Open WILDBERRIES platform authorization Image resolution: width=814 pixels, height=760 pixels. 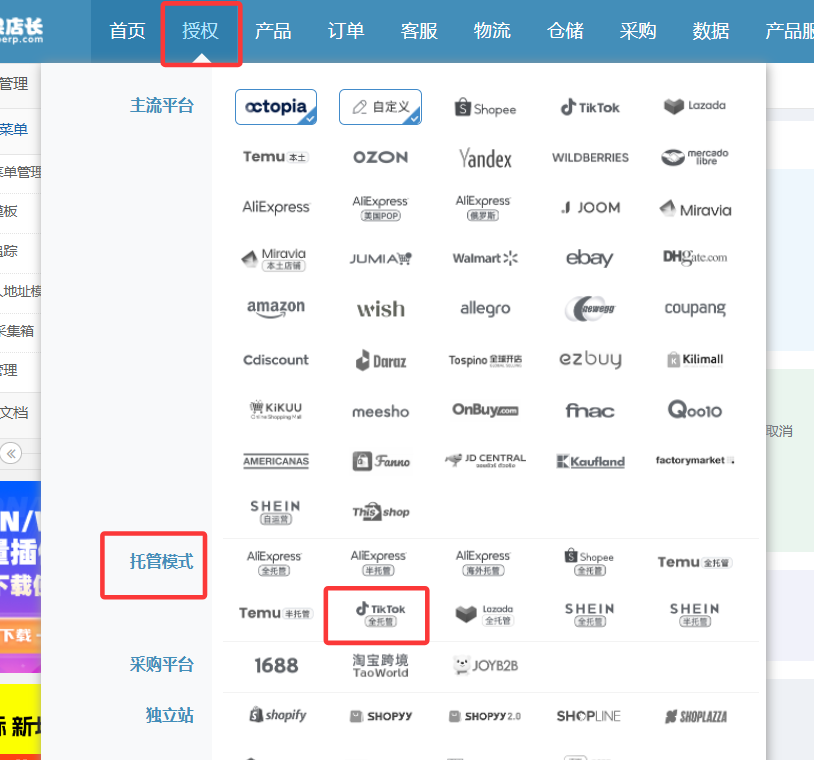(x=590, y=157)
